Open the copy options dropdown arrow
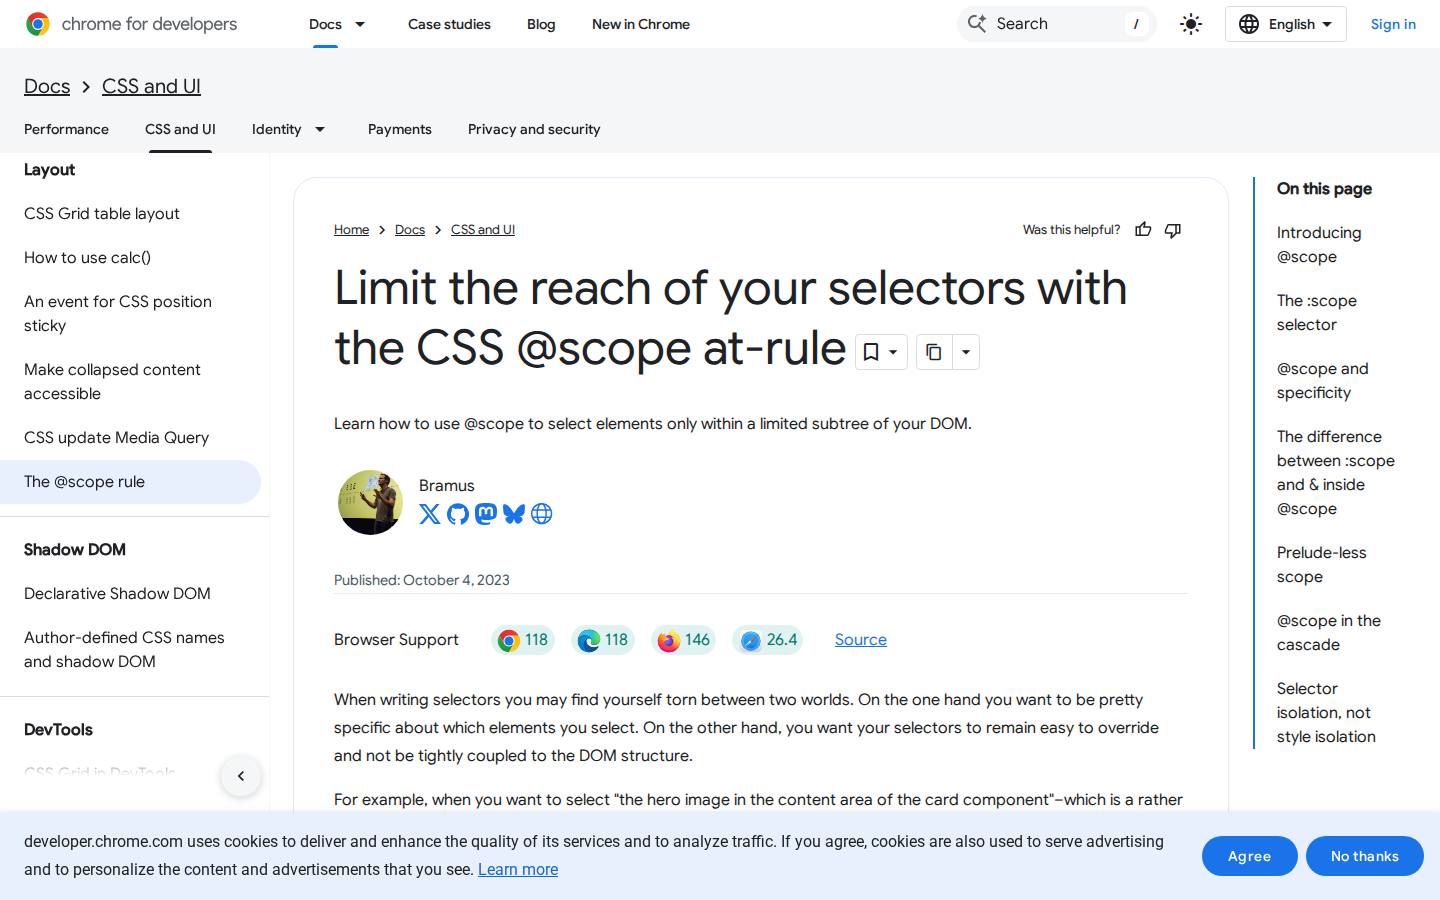1440x900 pixels. (x=966, y=352)
